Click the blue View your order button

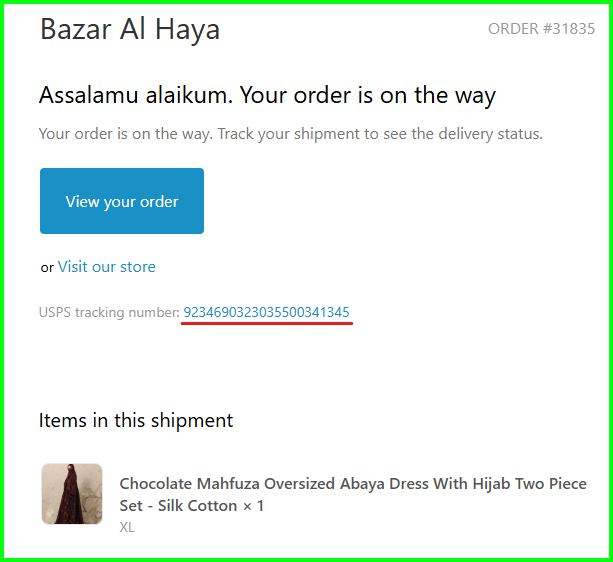pyautogui.click(x=122, y=201)
